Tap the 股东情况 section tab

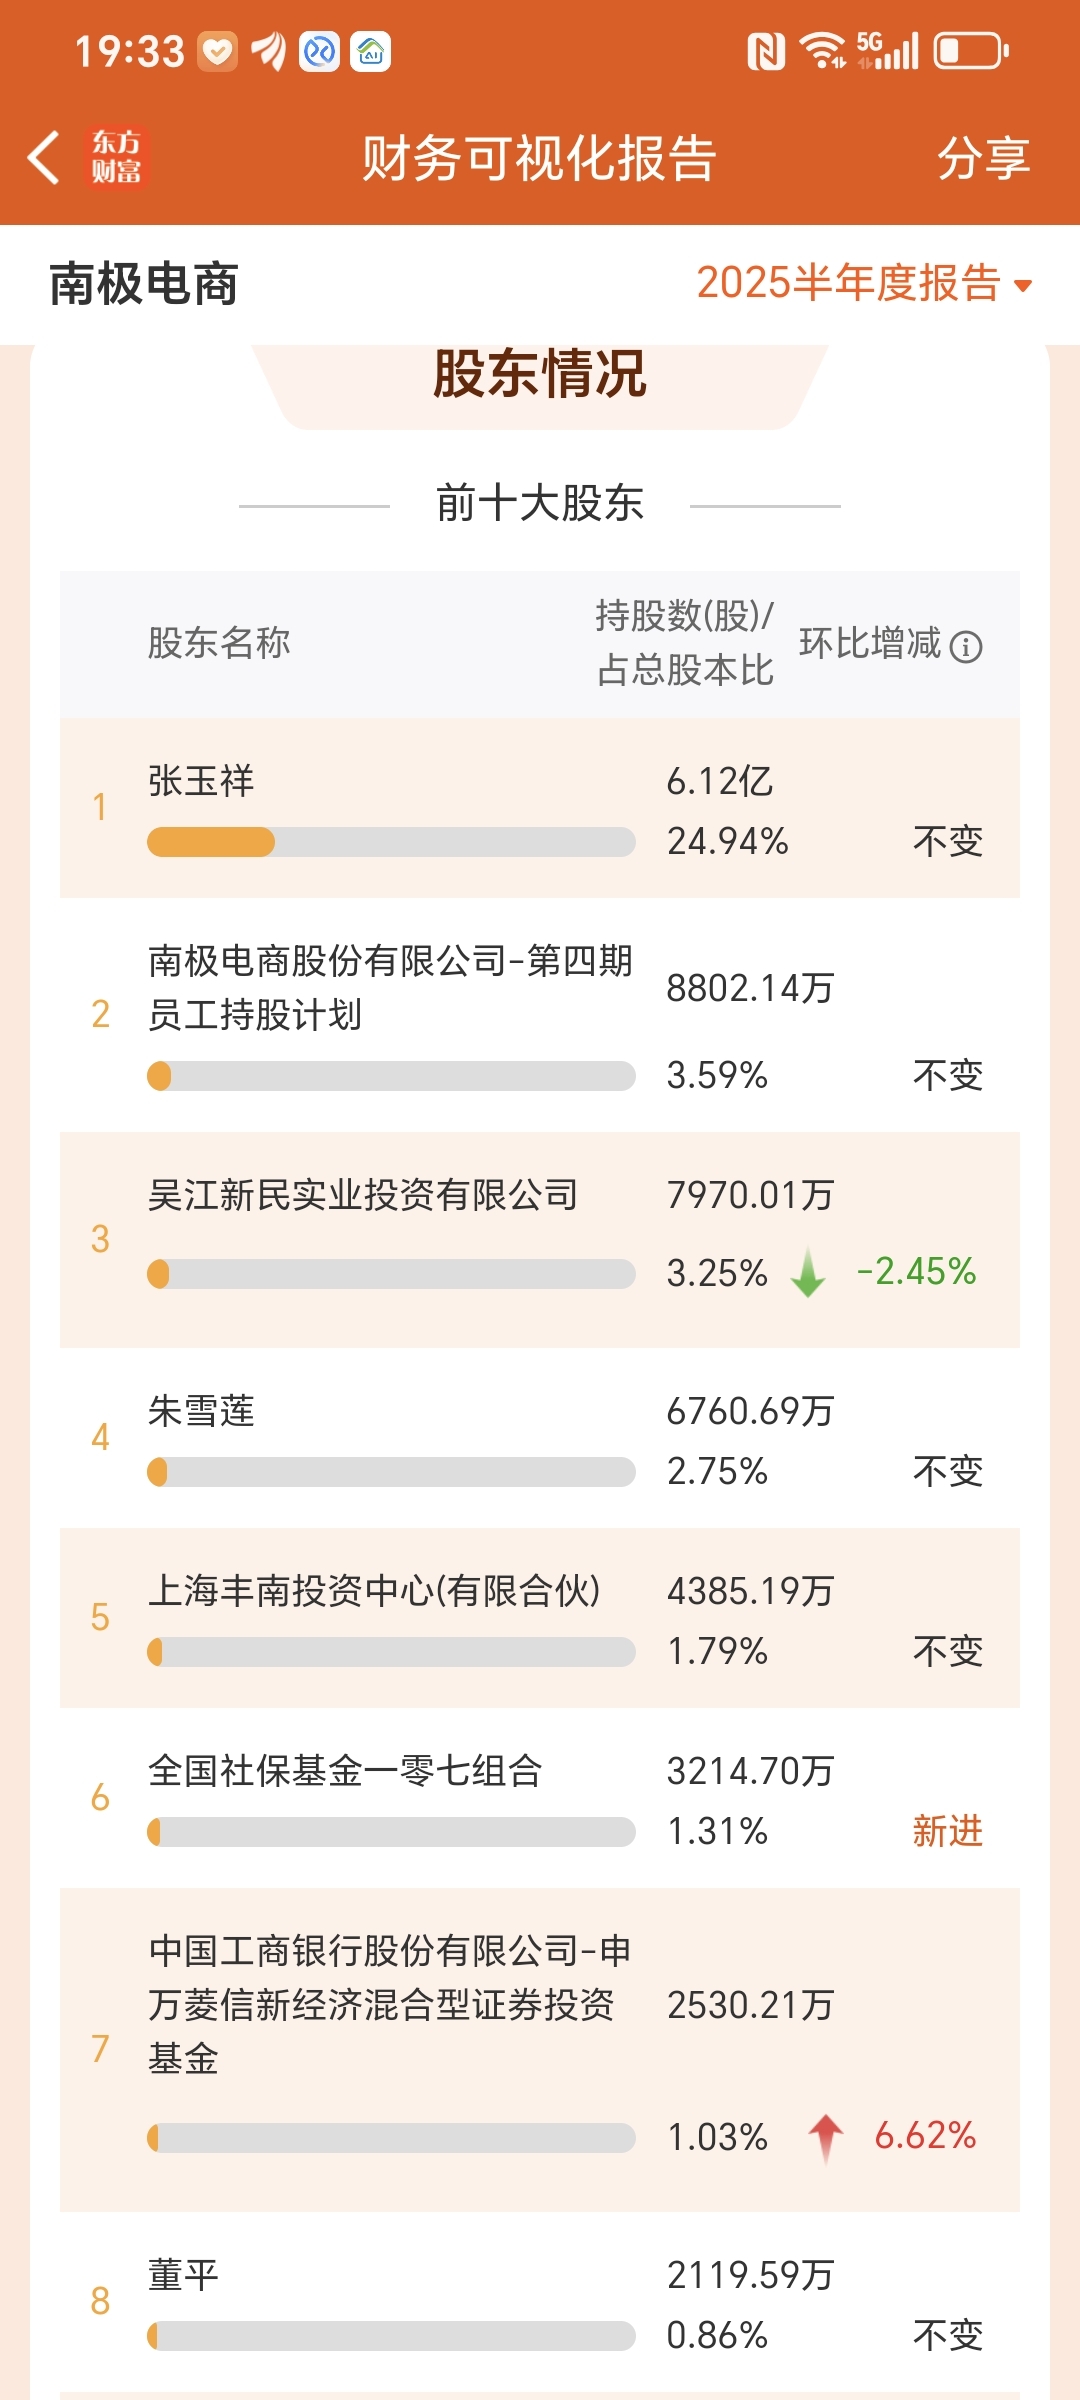(x=540, y=376)
